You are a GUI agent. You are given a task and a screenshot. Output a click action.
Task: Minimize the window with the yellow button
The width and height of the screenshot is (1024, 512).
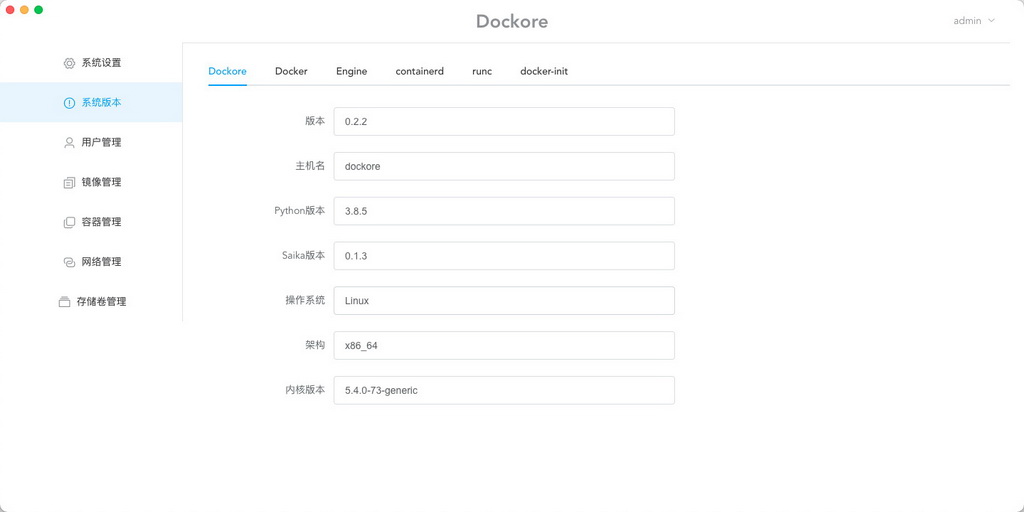point(24,10)
